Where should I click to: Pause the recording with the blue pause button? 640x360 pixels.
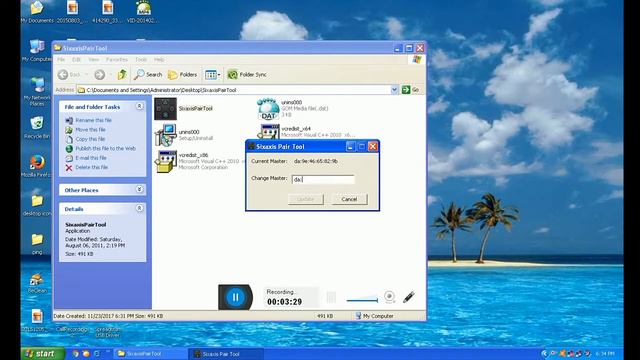tap(235, 297)
